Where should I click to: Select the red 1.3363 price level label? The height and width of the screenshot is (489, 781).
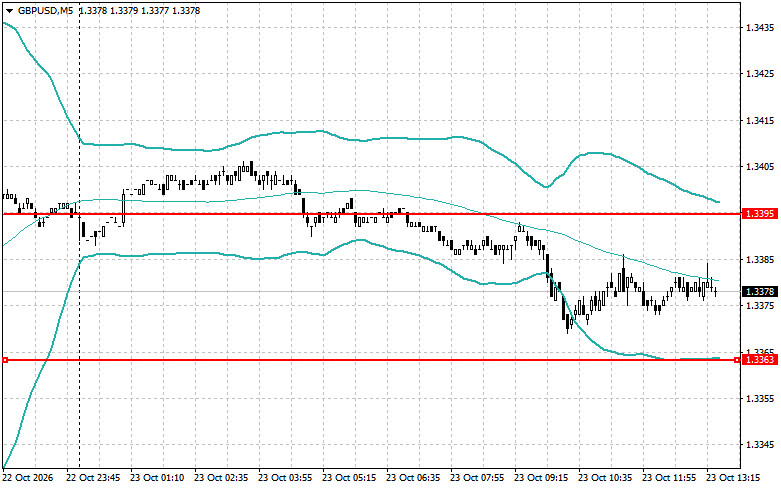click(760, 360)
